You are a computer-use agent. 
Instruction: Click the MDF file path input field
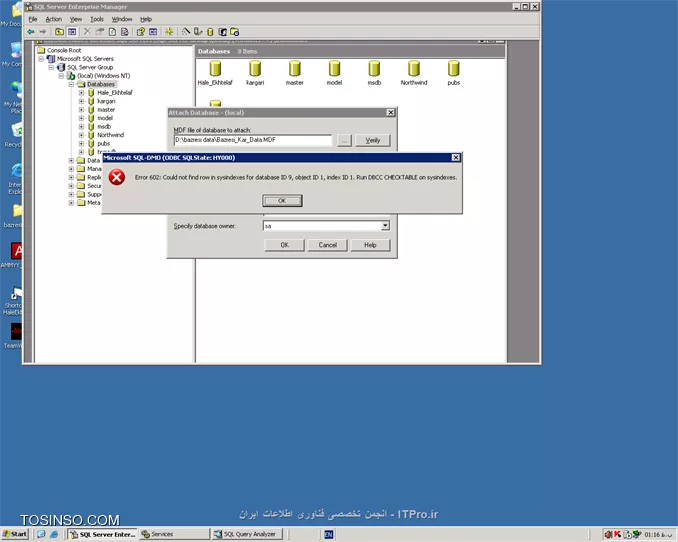[253, 140]
